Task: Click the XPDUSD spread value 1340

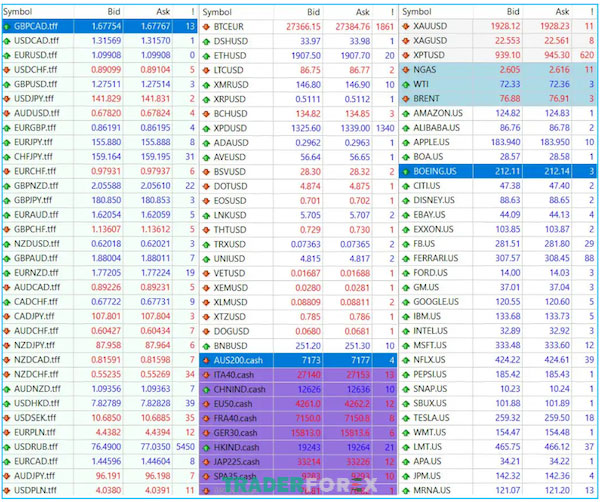Action: [x=385, y=129]
